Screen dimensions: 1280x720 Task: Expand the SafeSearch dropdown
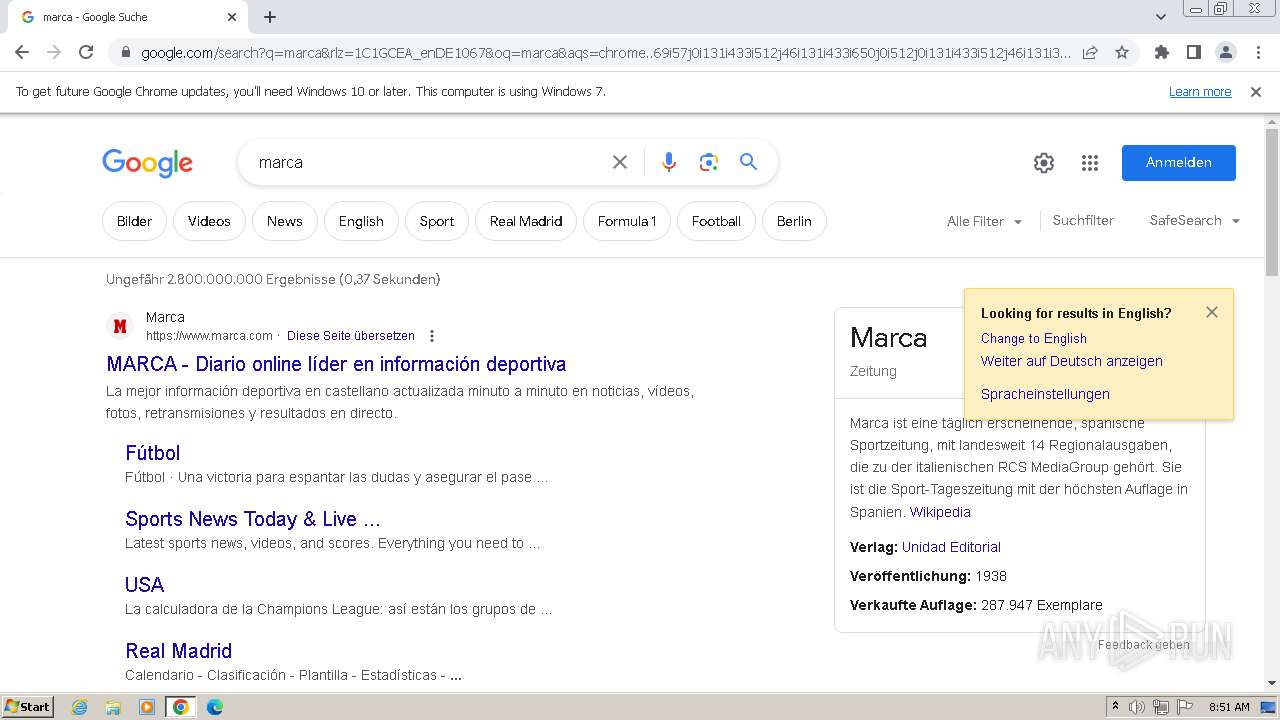tap(1195, 220)
